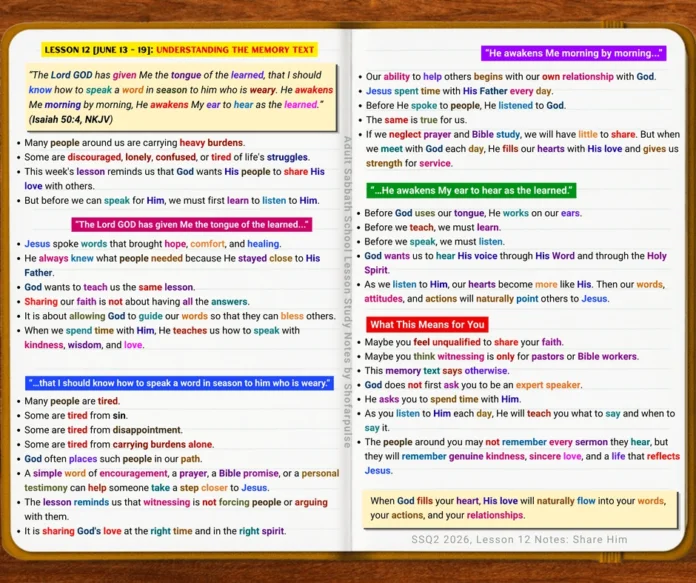Click bullet 'He asks you to spend time with Him.'
This screenshot has height=583, width=696.
[x=443, y=399]
